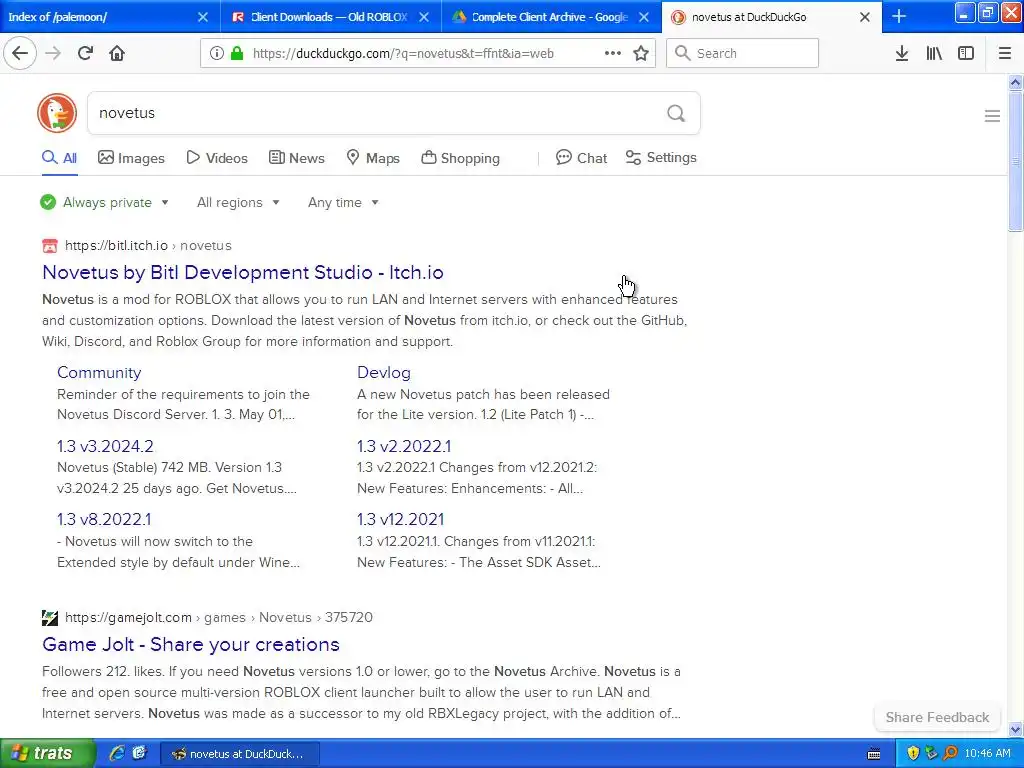Click the forward navigation arrow
The height and width of the screenshot is (768, 1024).
(x=53, y=53)
